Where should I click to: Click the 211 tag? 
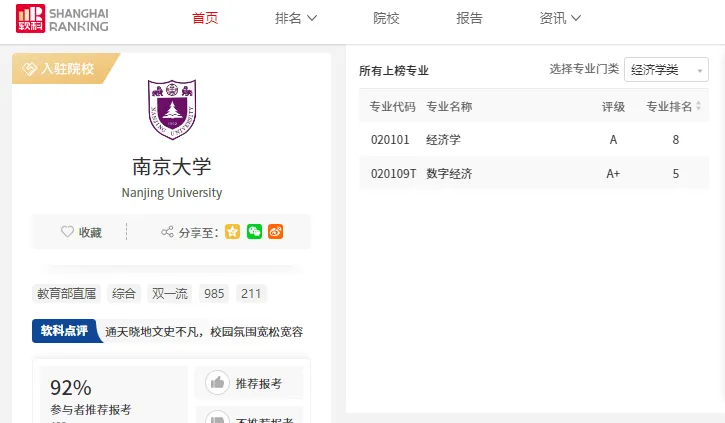[x=251, y=294]
